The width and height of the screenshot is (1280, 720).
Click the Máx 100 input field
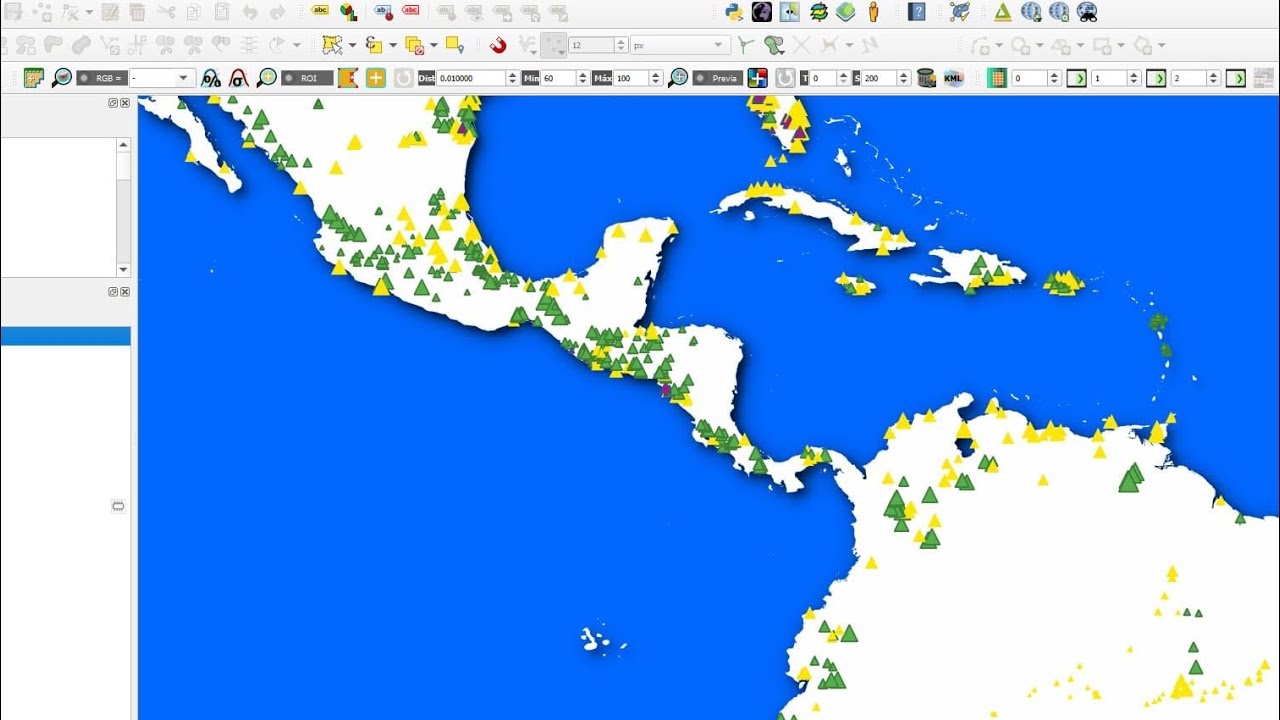pos(632,78)
